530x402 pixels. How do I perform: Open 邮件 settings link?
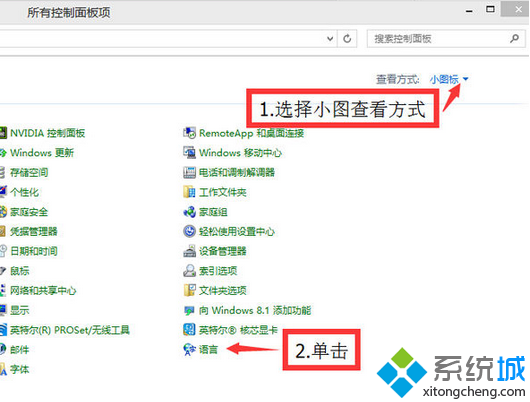(x=20, y=350)
